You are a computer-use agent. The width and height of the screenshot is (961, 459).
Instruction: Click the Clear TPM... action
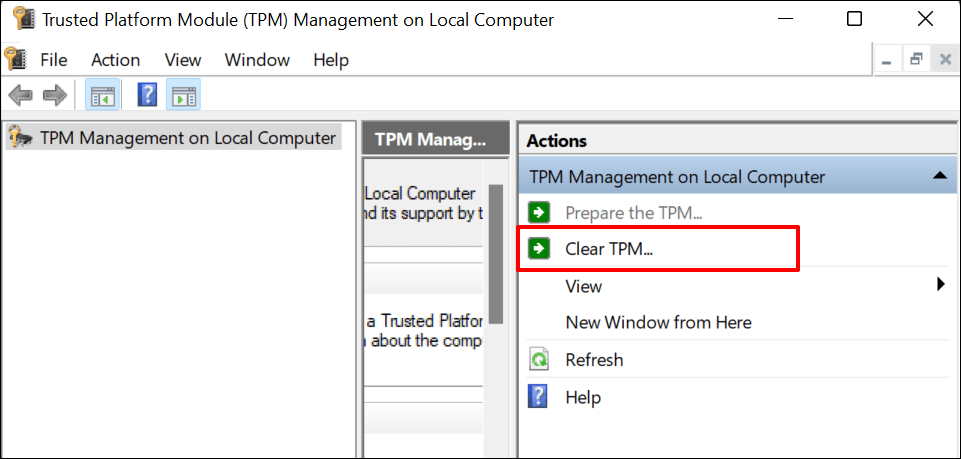[609, 248]
